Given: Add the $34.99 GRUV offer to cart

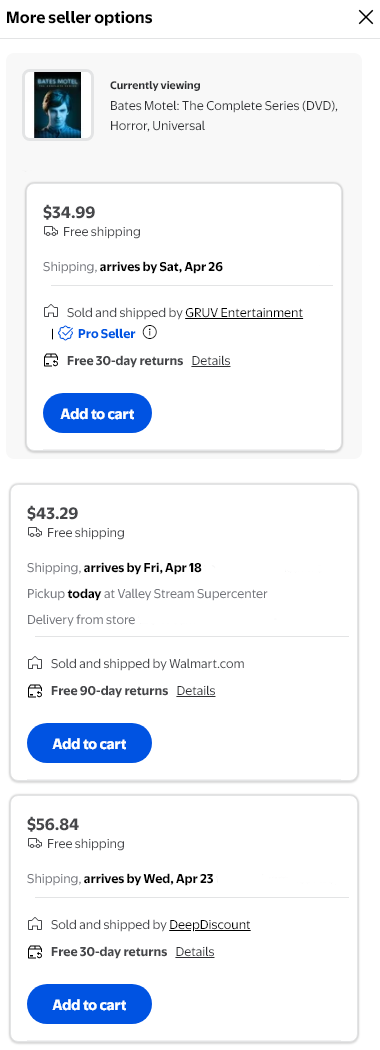Looking at the screenshot, I should click(97, 413).
